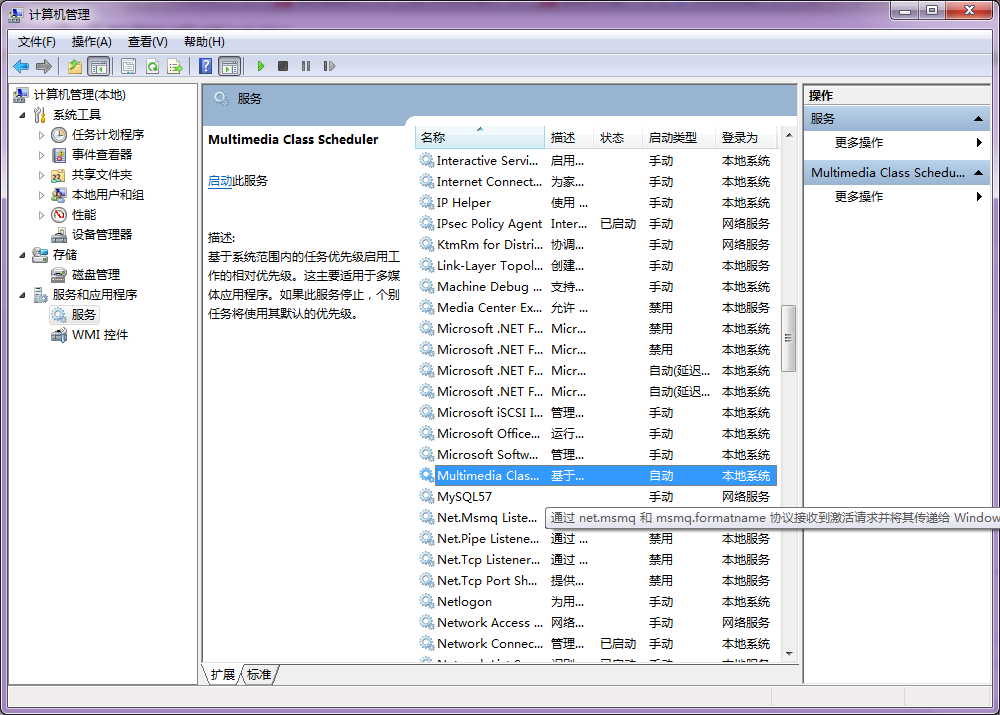Sort services by 名称 column header
This screenshot has height=715, width=1000.
480,137
